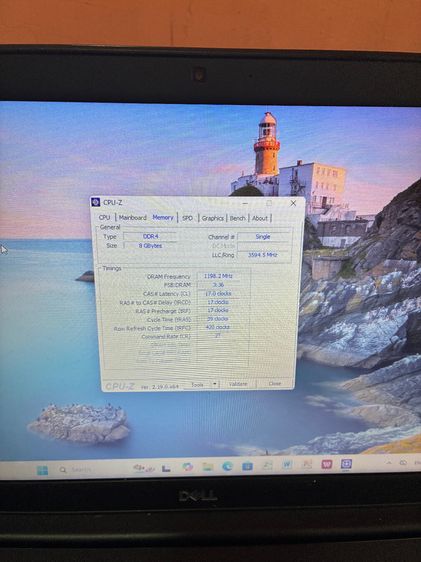Click the CPU-Z title bar icon
421x562 pixels.
96,202
